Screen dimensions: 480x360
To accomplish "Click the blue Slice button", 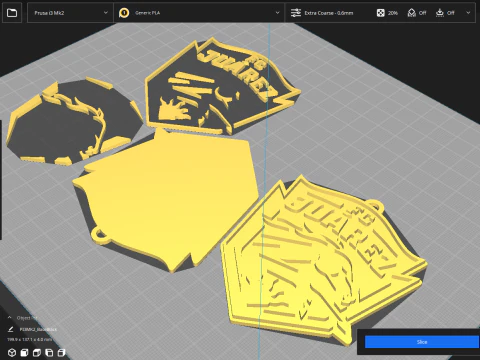I will (422, 342).
